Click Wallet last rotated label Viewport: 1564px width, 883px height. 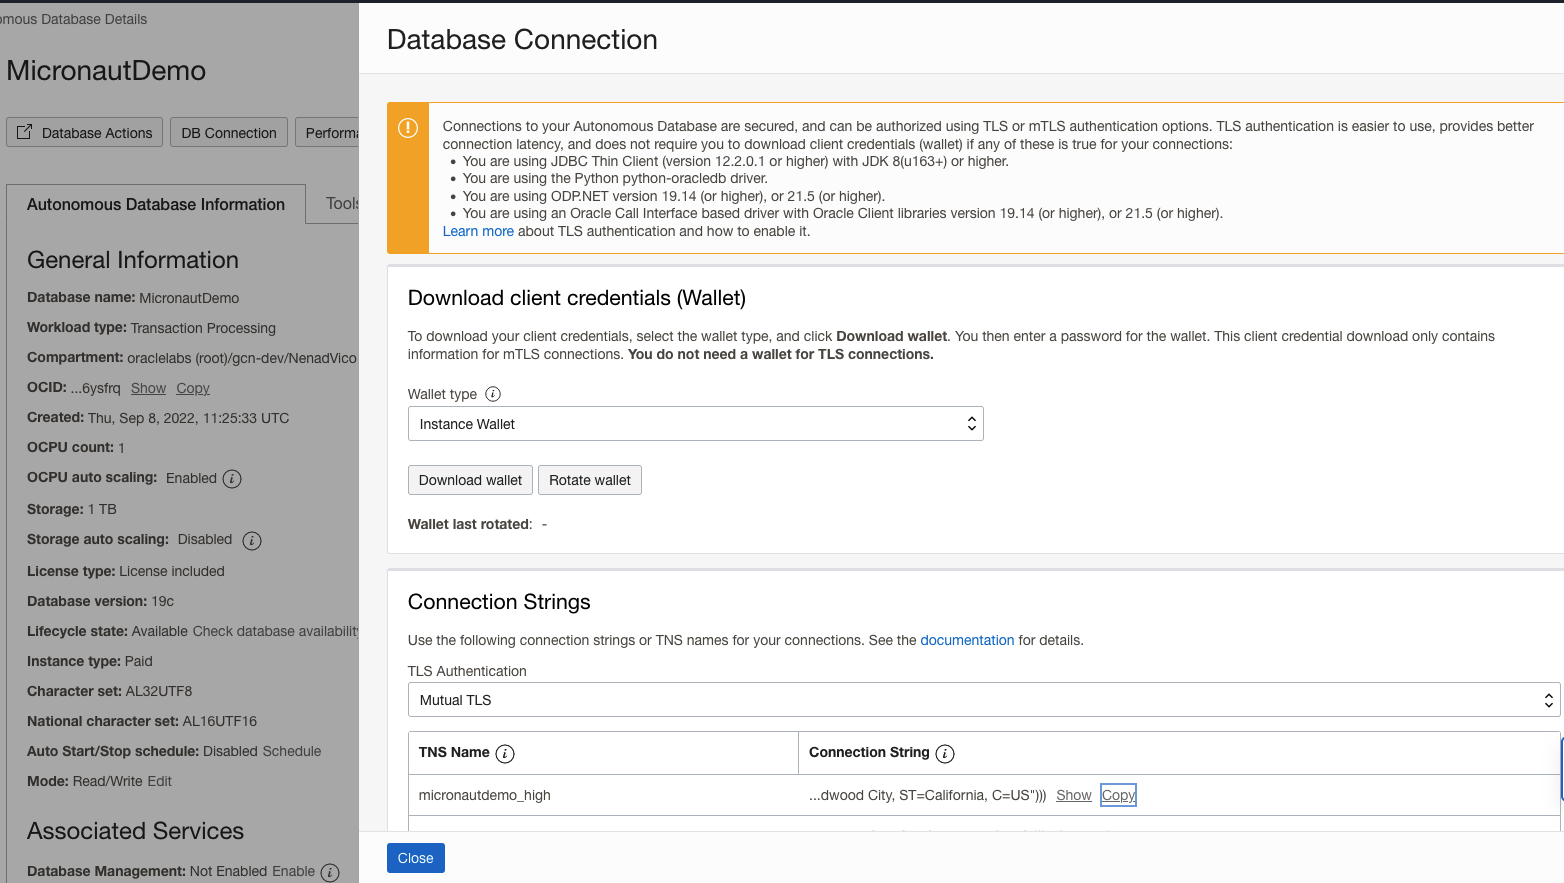tap(470, 524)
